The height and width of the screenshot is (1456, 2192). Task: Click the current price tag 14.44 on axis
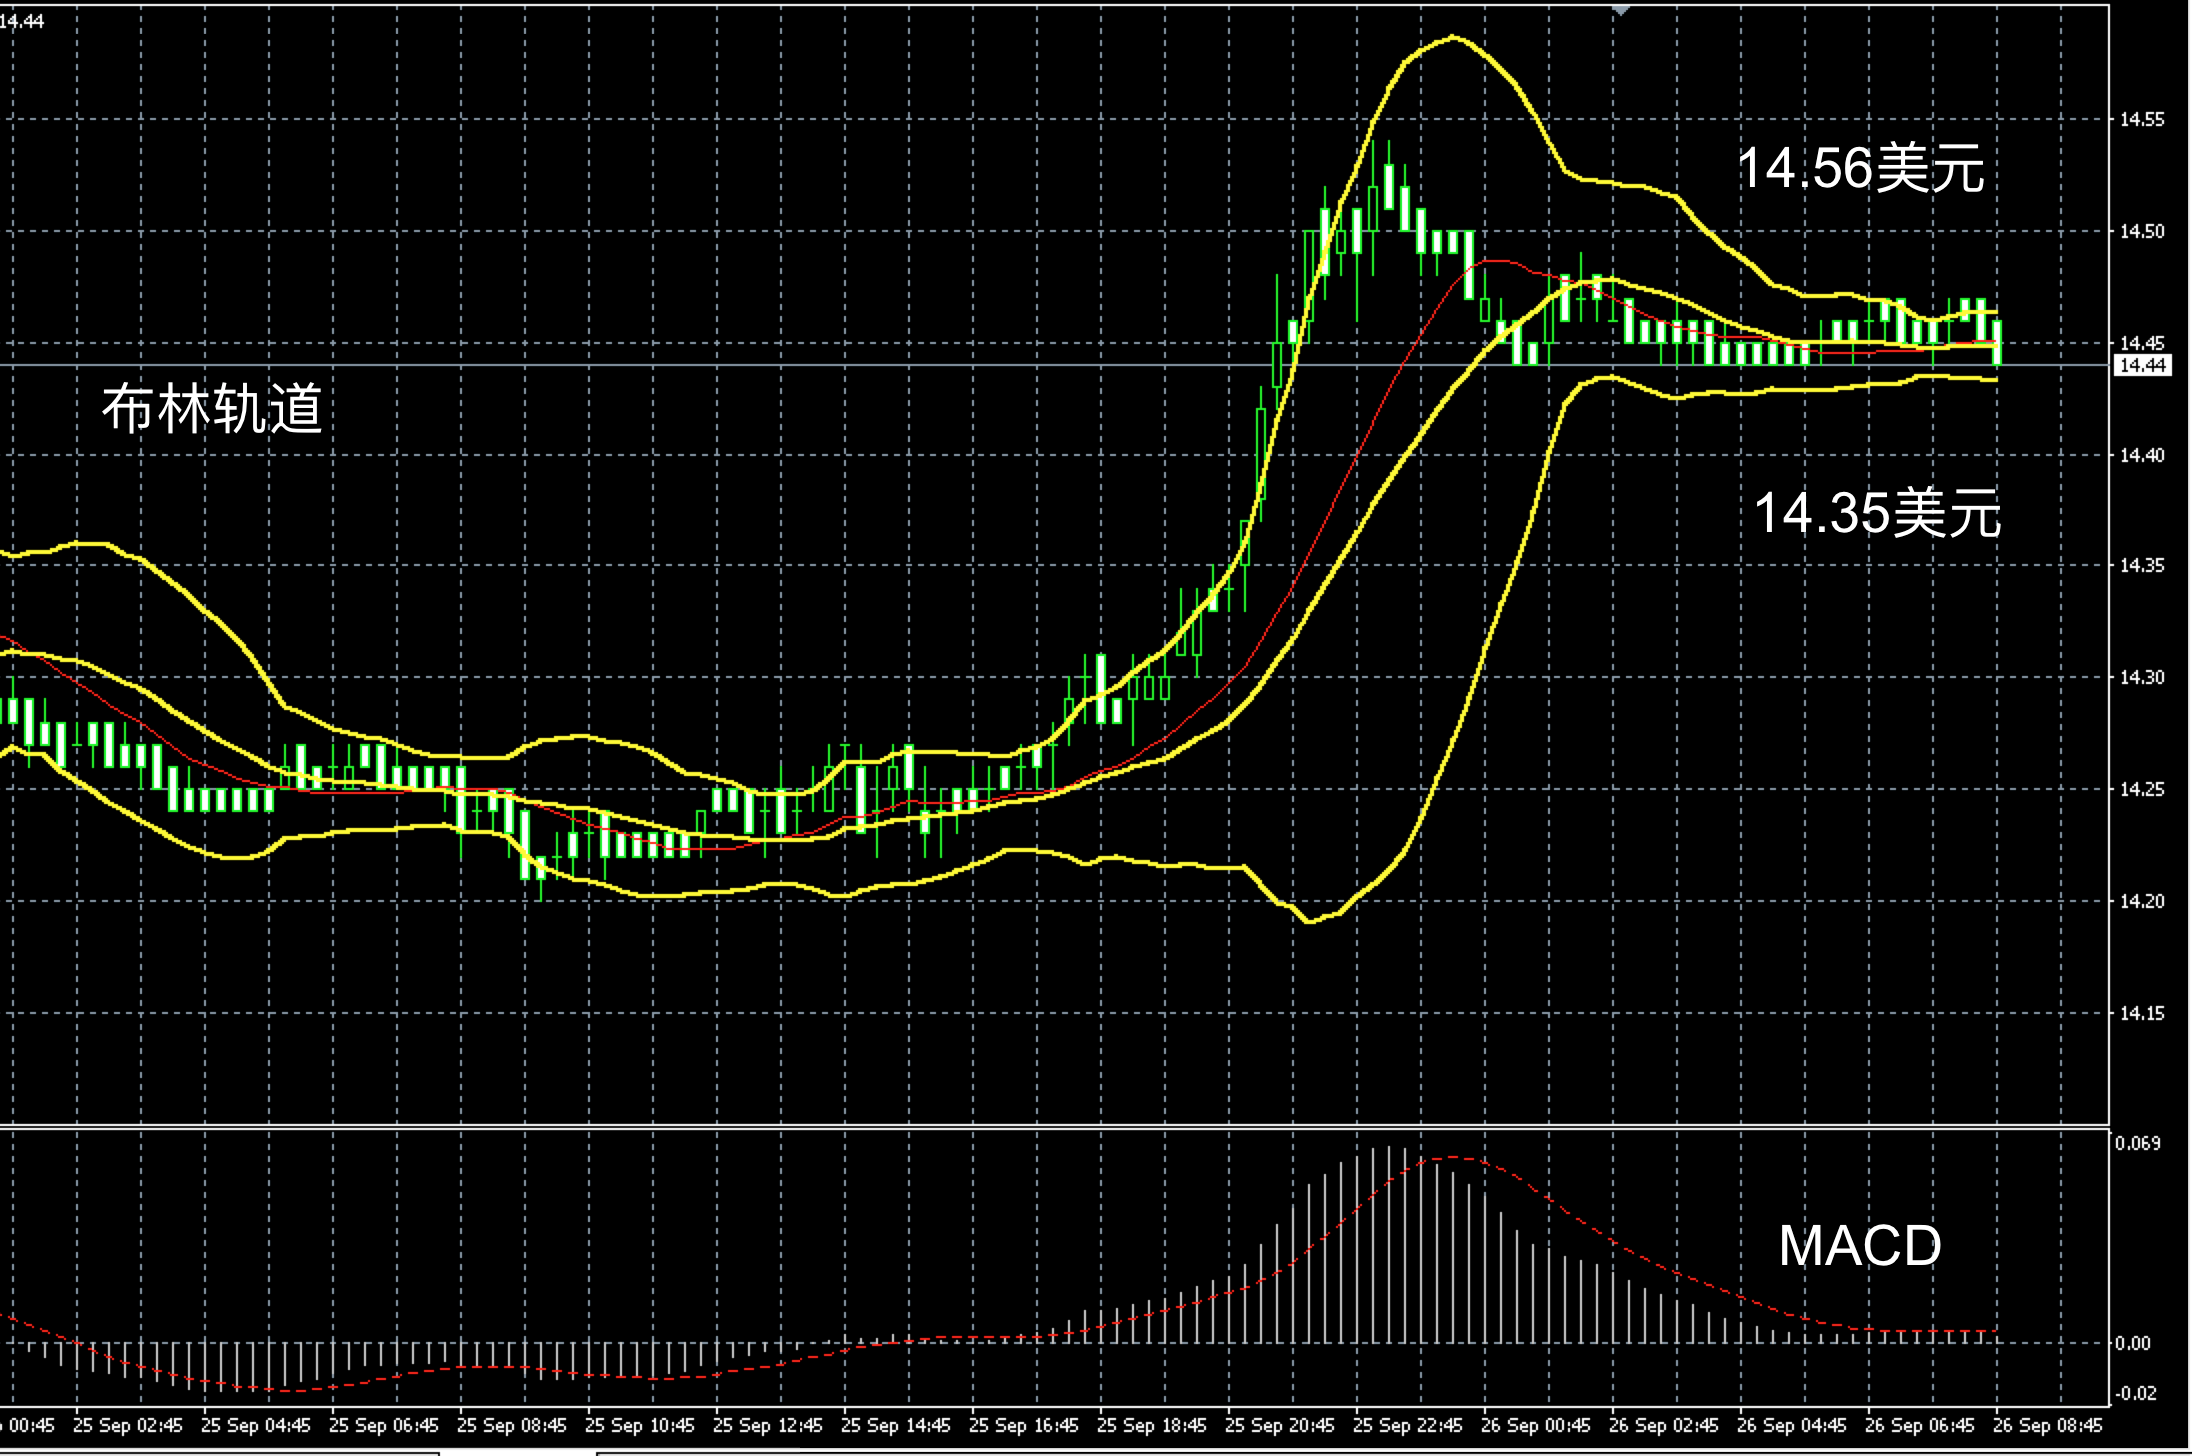pos(2143,366)
